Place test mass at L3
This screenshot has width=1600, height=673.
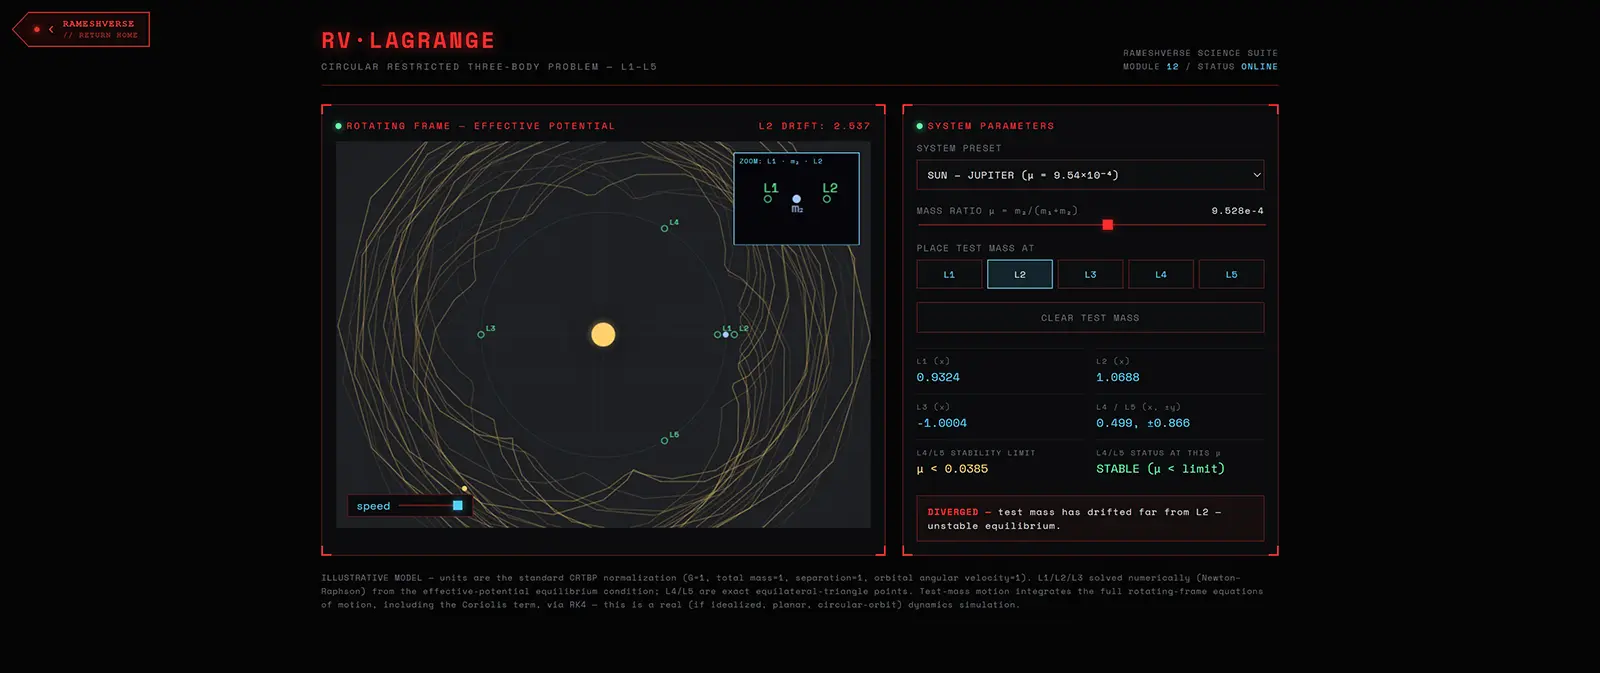pos(1090,274)
